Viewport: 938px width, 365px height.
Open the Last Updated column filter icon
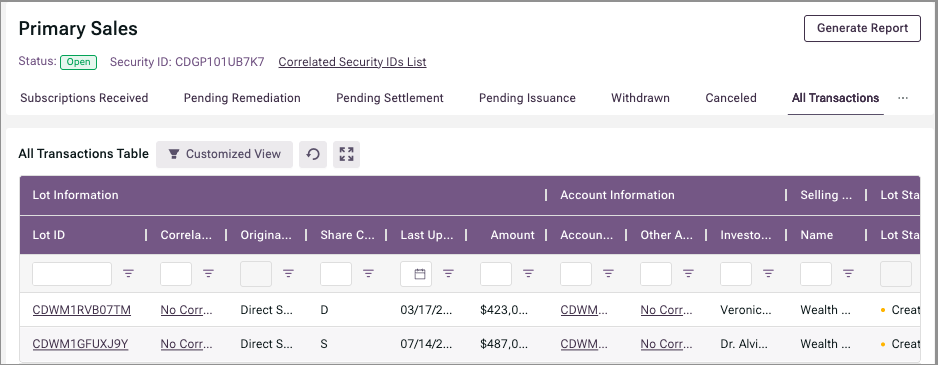coord(448,274)
